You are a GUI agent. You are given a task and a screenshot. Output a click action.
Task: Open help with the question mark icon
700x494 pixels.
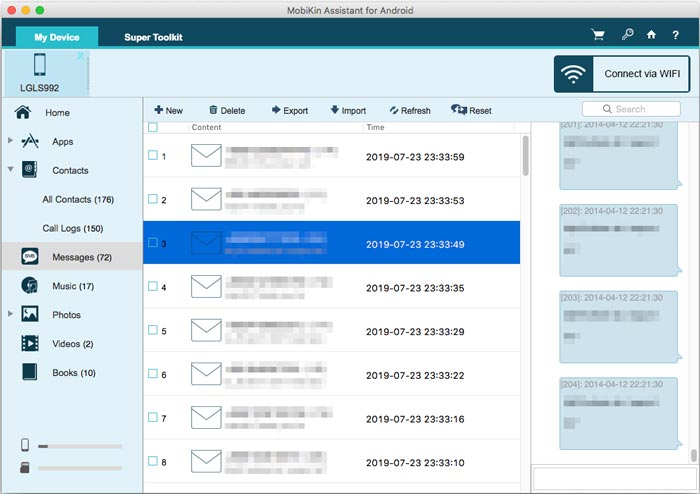pyautogui.click(x=675, y=35)
